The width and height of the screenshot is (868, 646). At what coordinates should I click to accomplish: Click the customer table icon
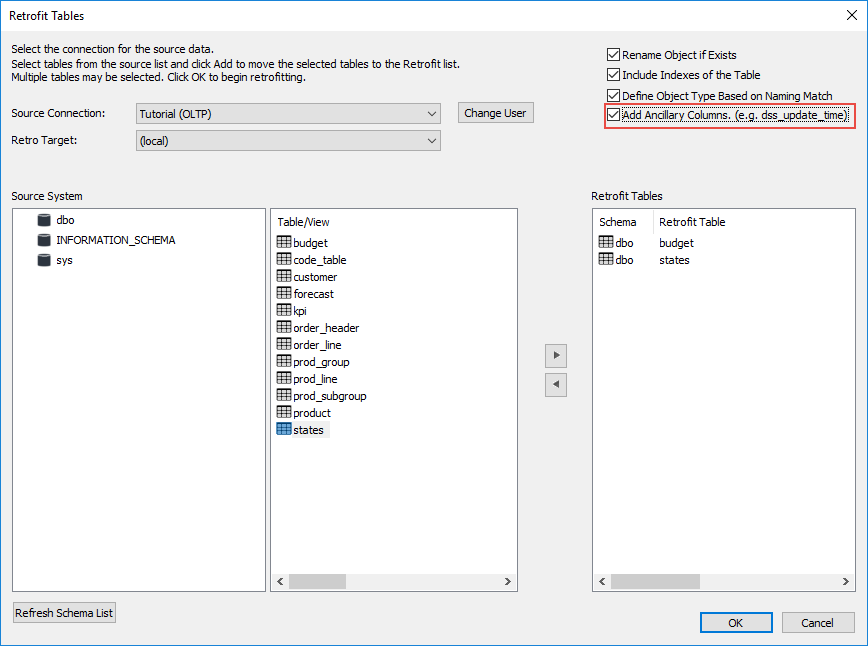click(284, 277)
